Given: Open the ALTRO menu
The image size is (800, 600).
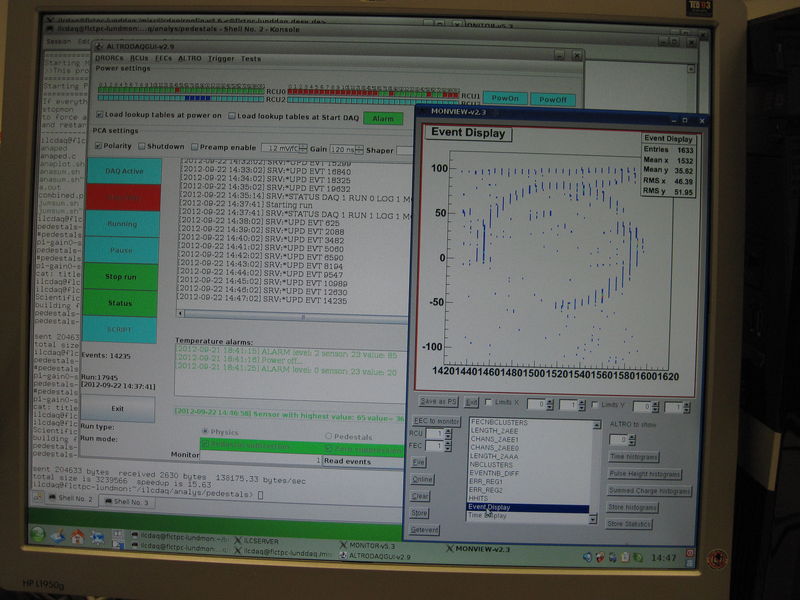Looking at the screenshot, I should 190,59.
